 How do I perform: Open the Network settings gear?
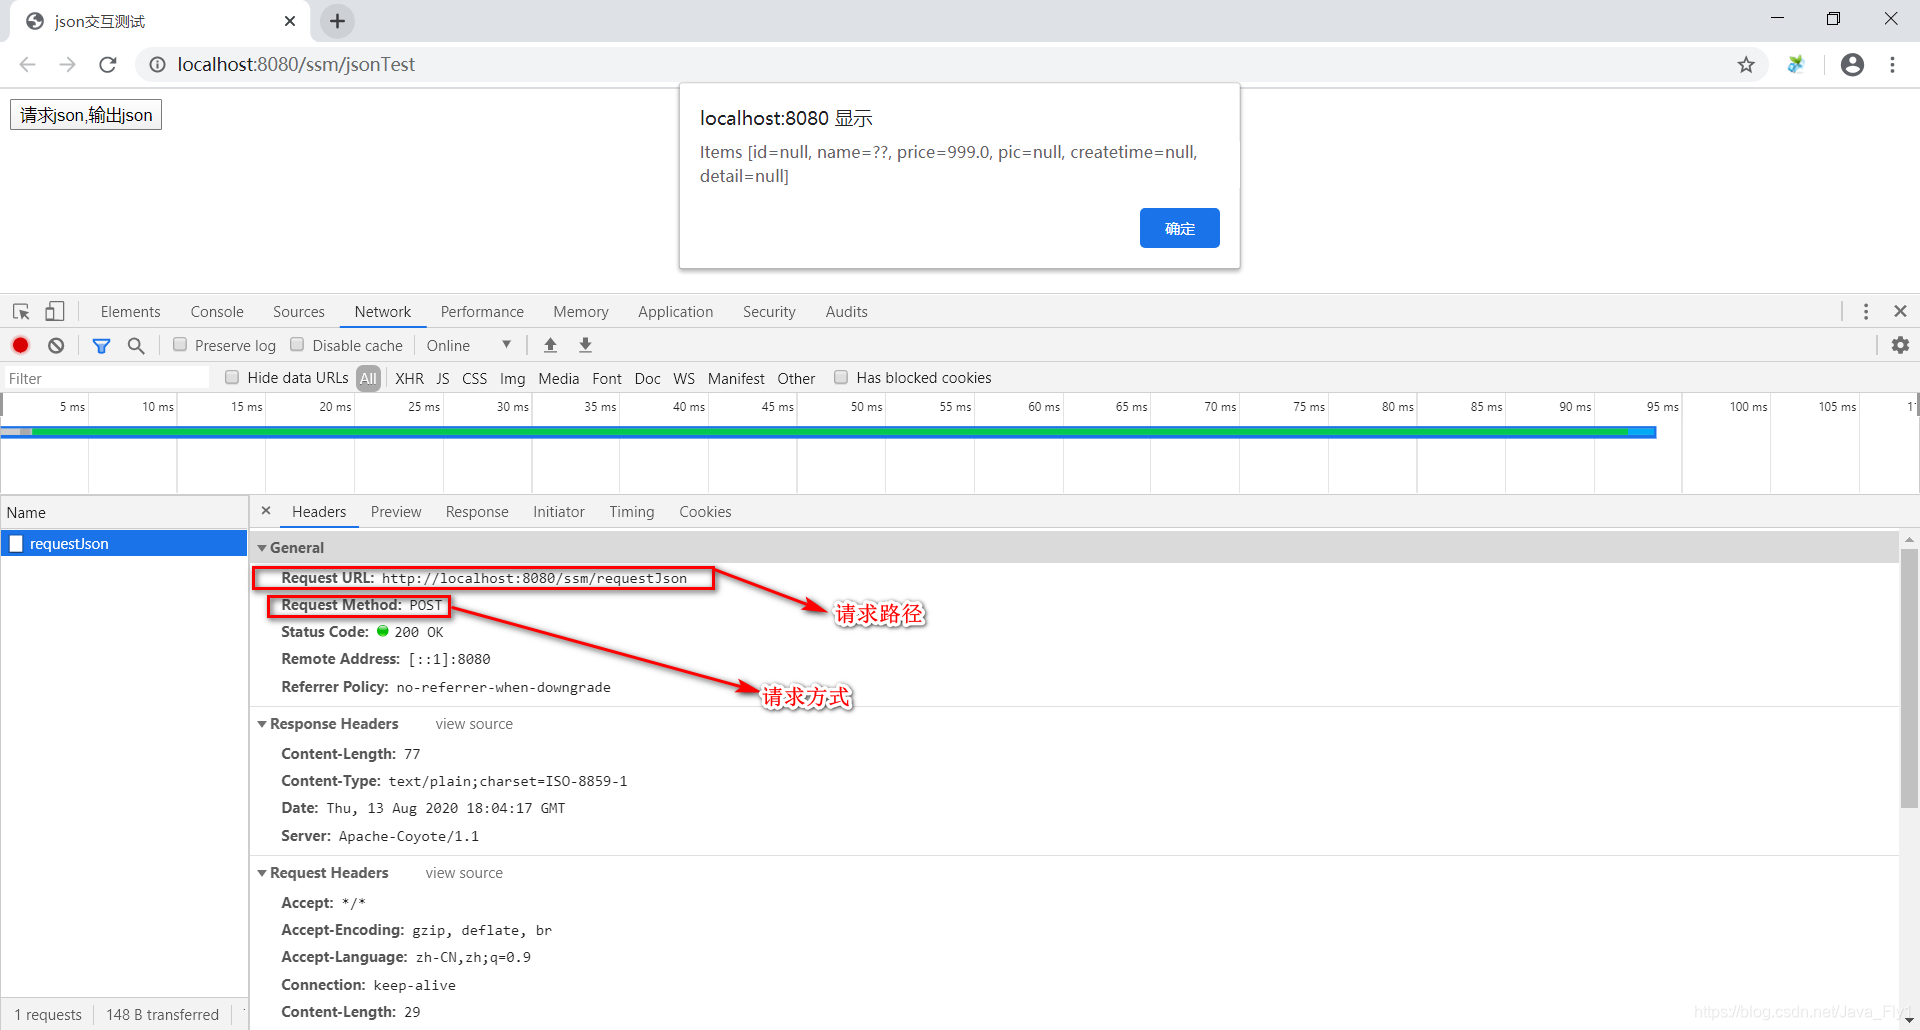click(1900, 345)
